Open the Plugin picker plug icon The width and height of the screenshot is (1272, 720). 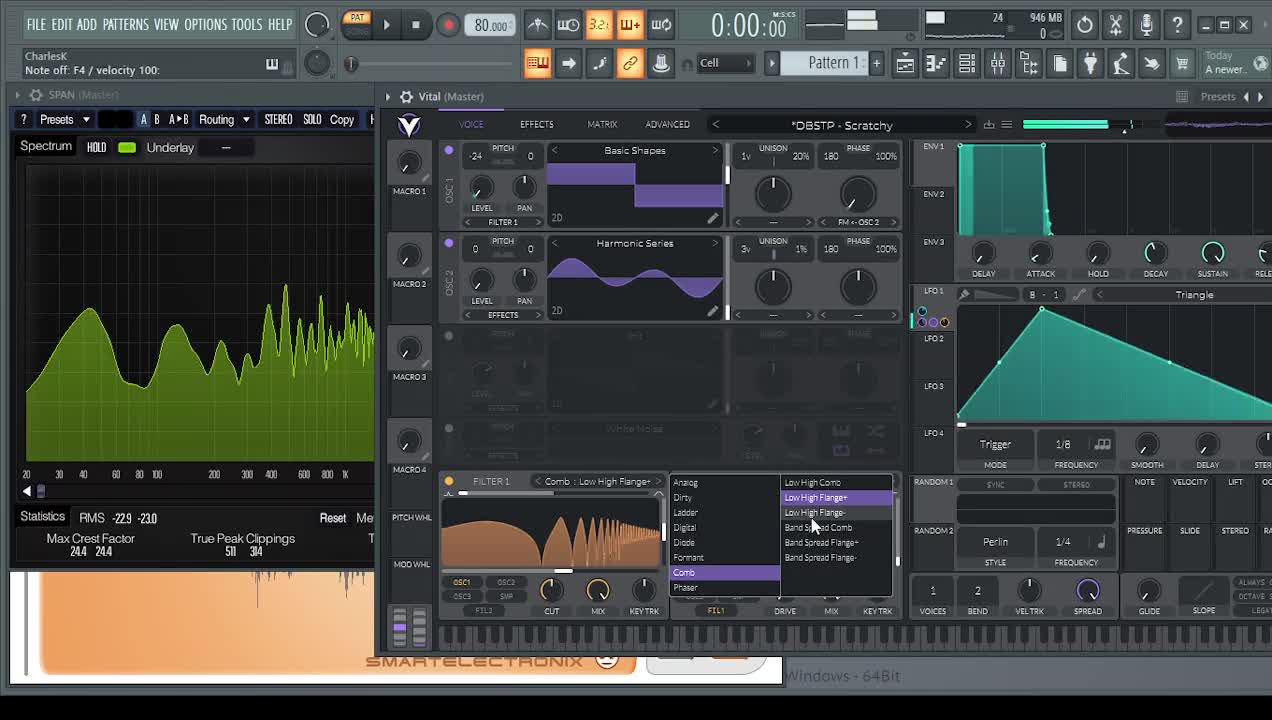click(1090, 63)
